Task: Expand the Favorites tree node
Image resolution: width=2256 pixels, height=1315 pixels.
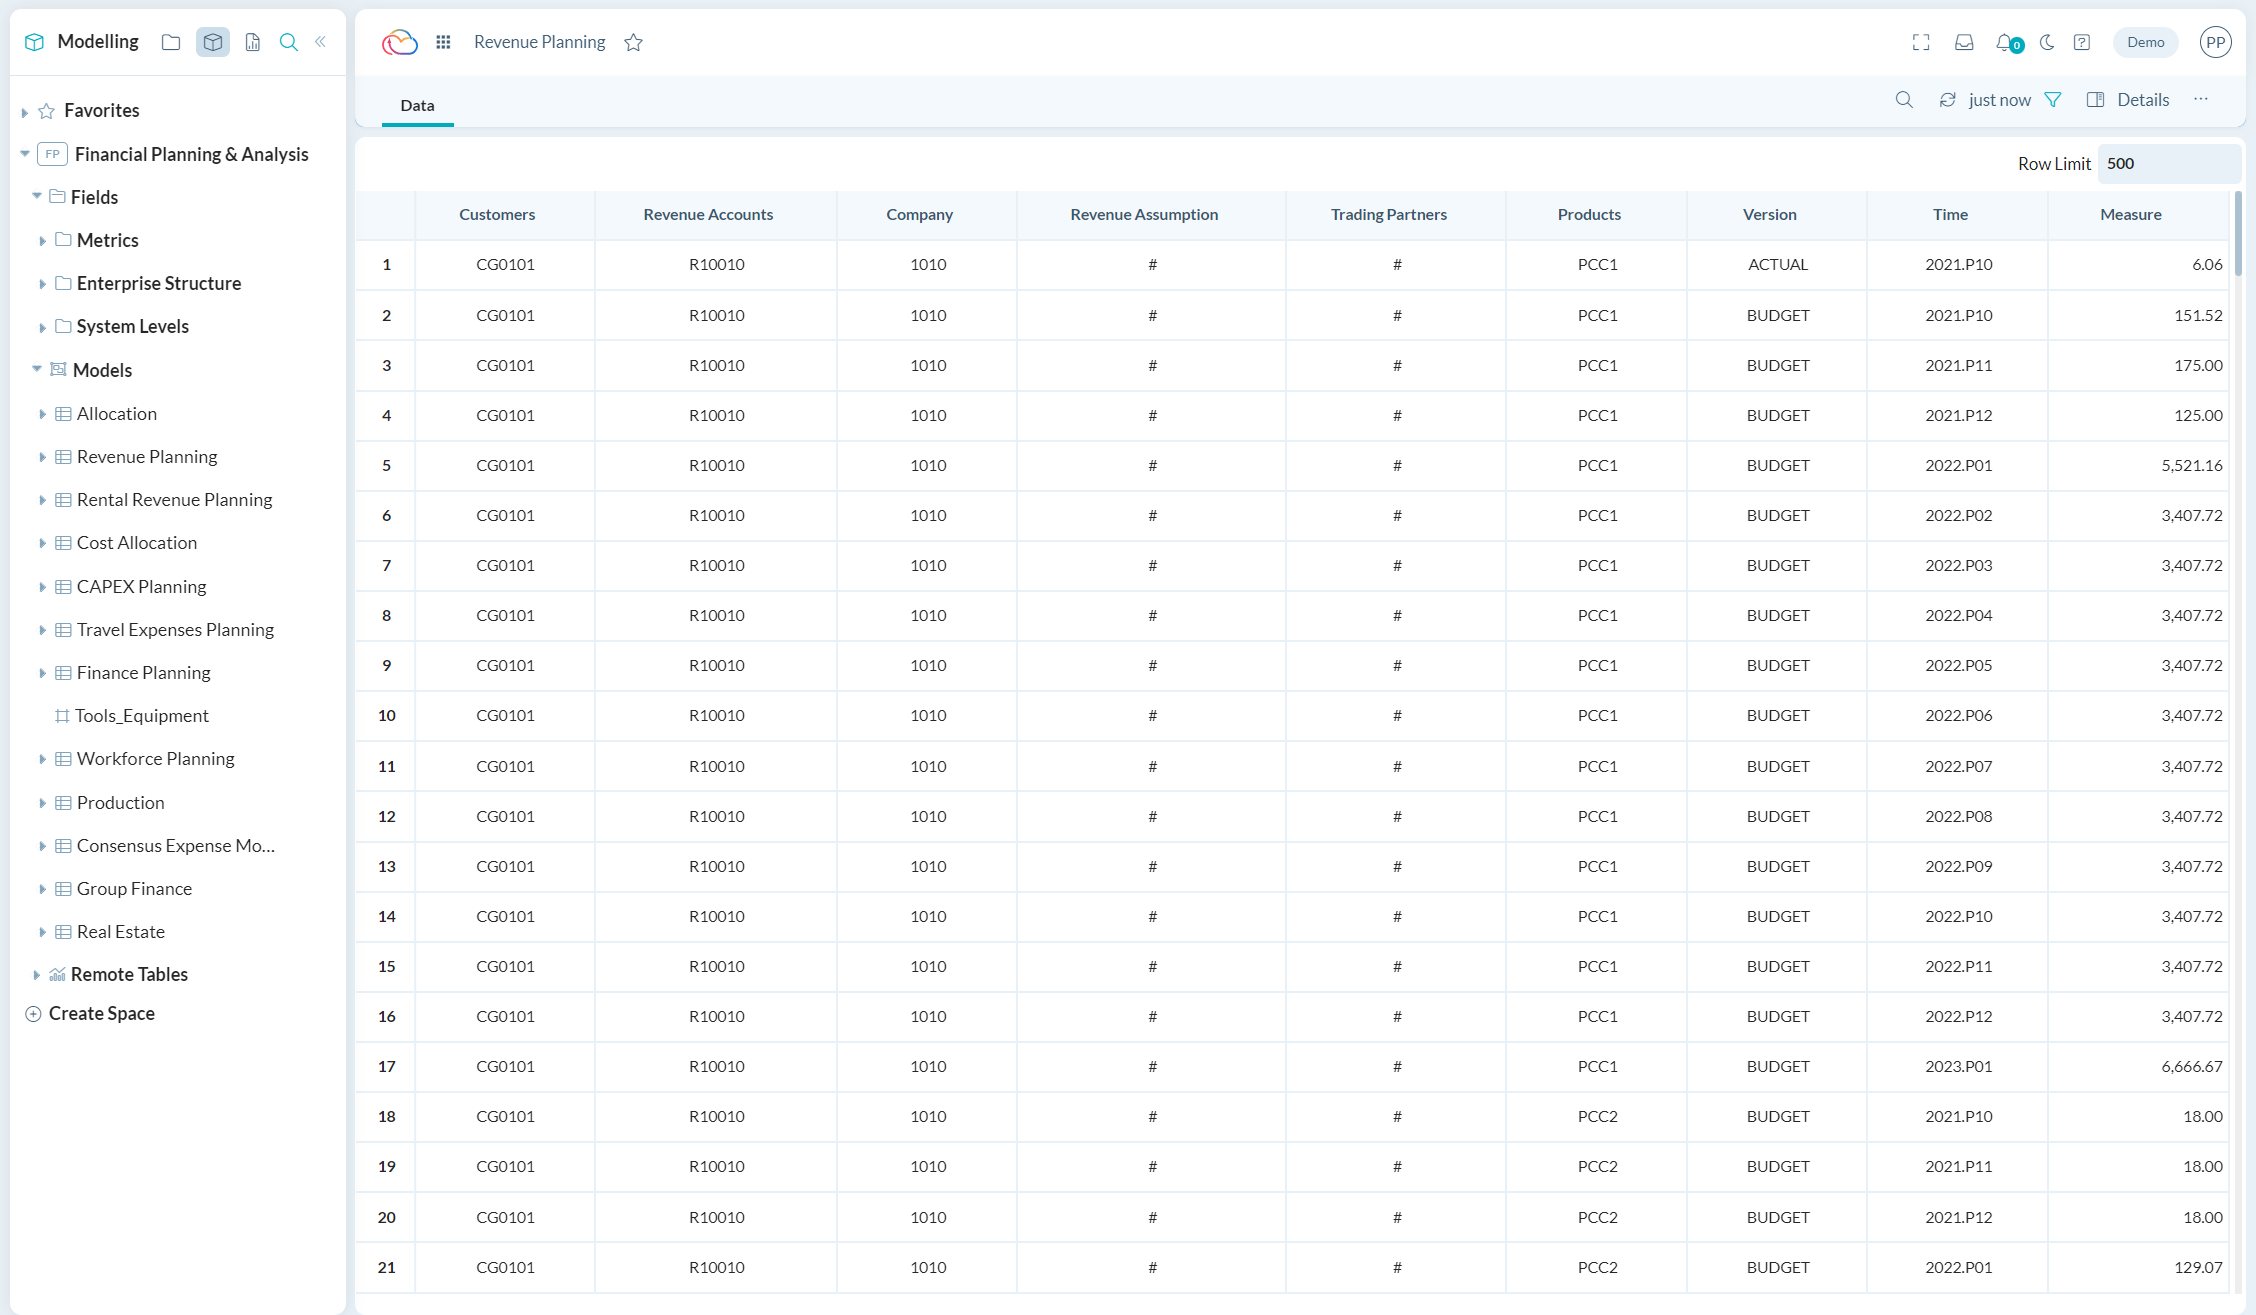Action: (25, 112)
